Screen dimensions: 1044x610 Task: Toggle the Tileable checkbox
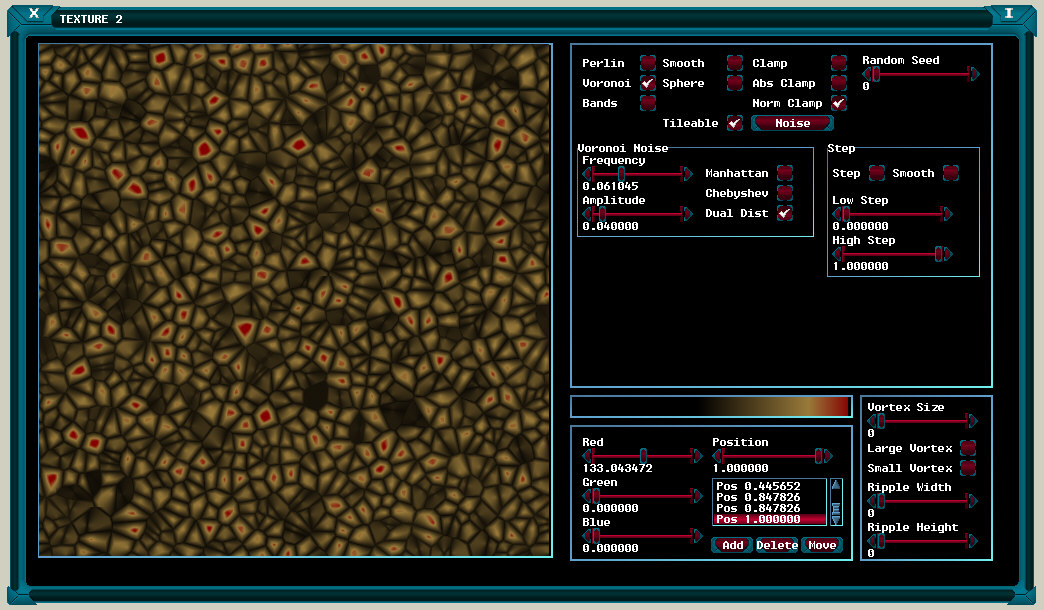[734, 123]
